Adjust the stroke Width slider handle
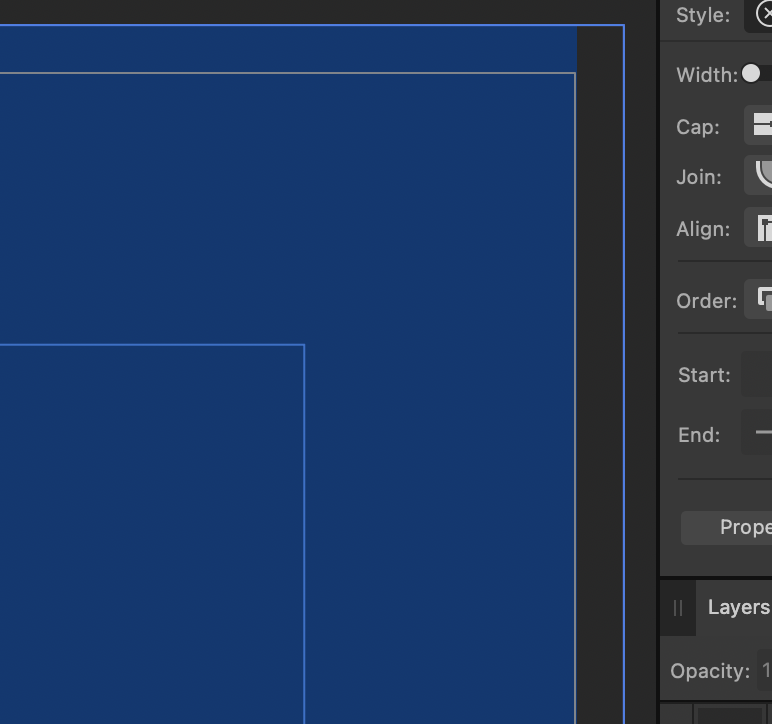Viewport: 772px width, 724px height. 751,74
